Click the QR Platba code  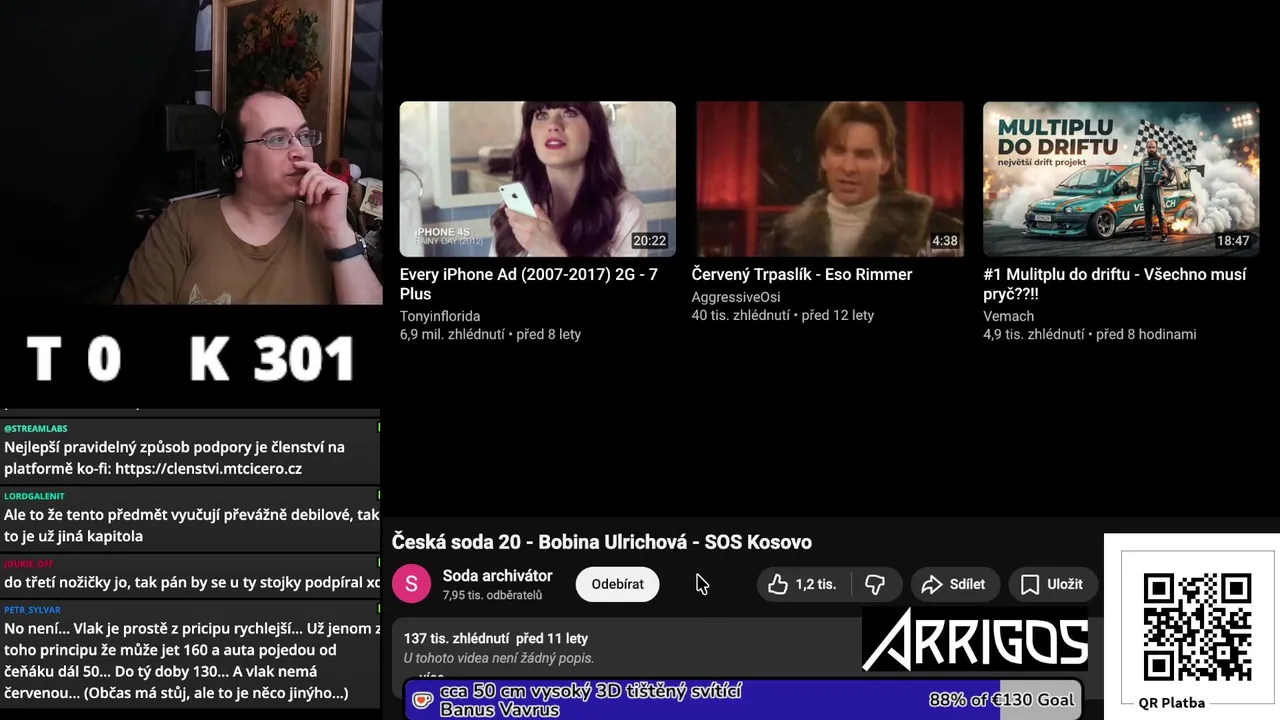click(x=1197, y=627)
